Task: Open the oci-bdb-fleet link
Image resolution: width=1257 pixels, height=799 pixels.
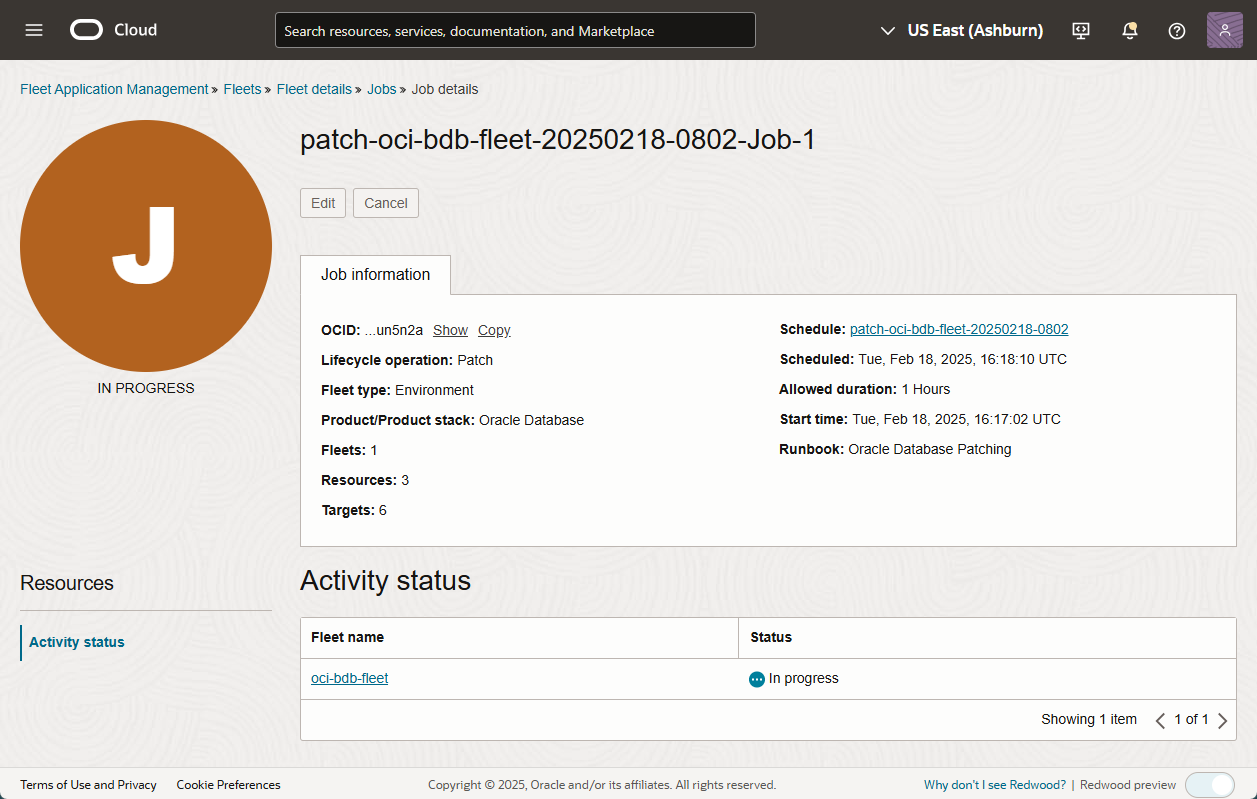Action: point(349,677)
